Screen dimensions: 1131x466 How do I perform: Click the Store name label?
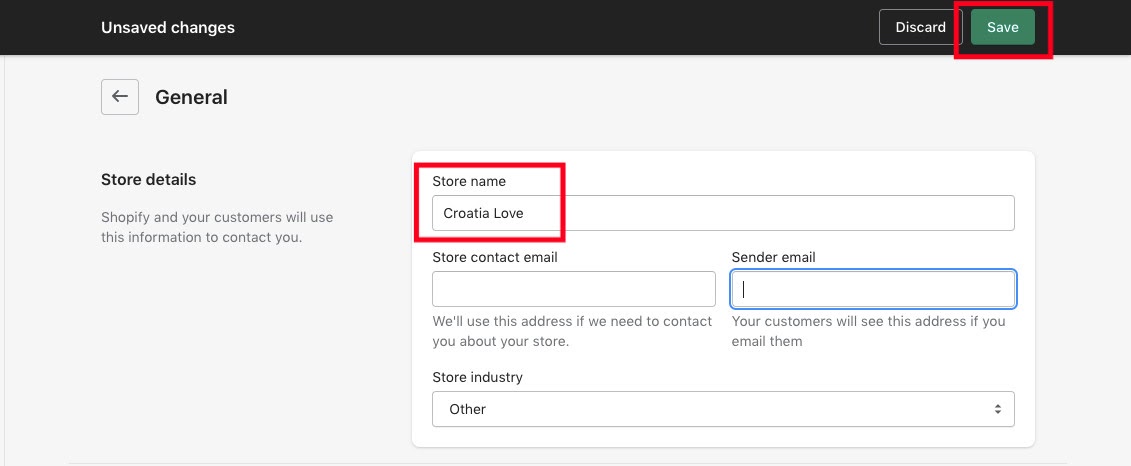click(x=469, y=181)
